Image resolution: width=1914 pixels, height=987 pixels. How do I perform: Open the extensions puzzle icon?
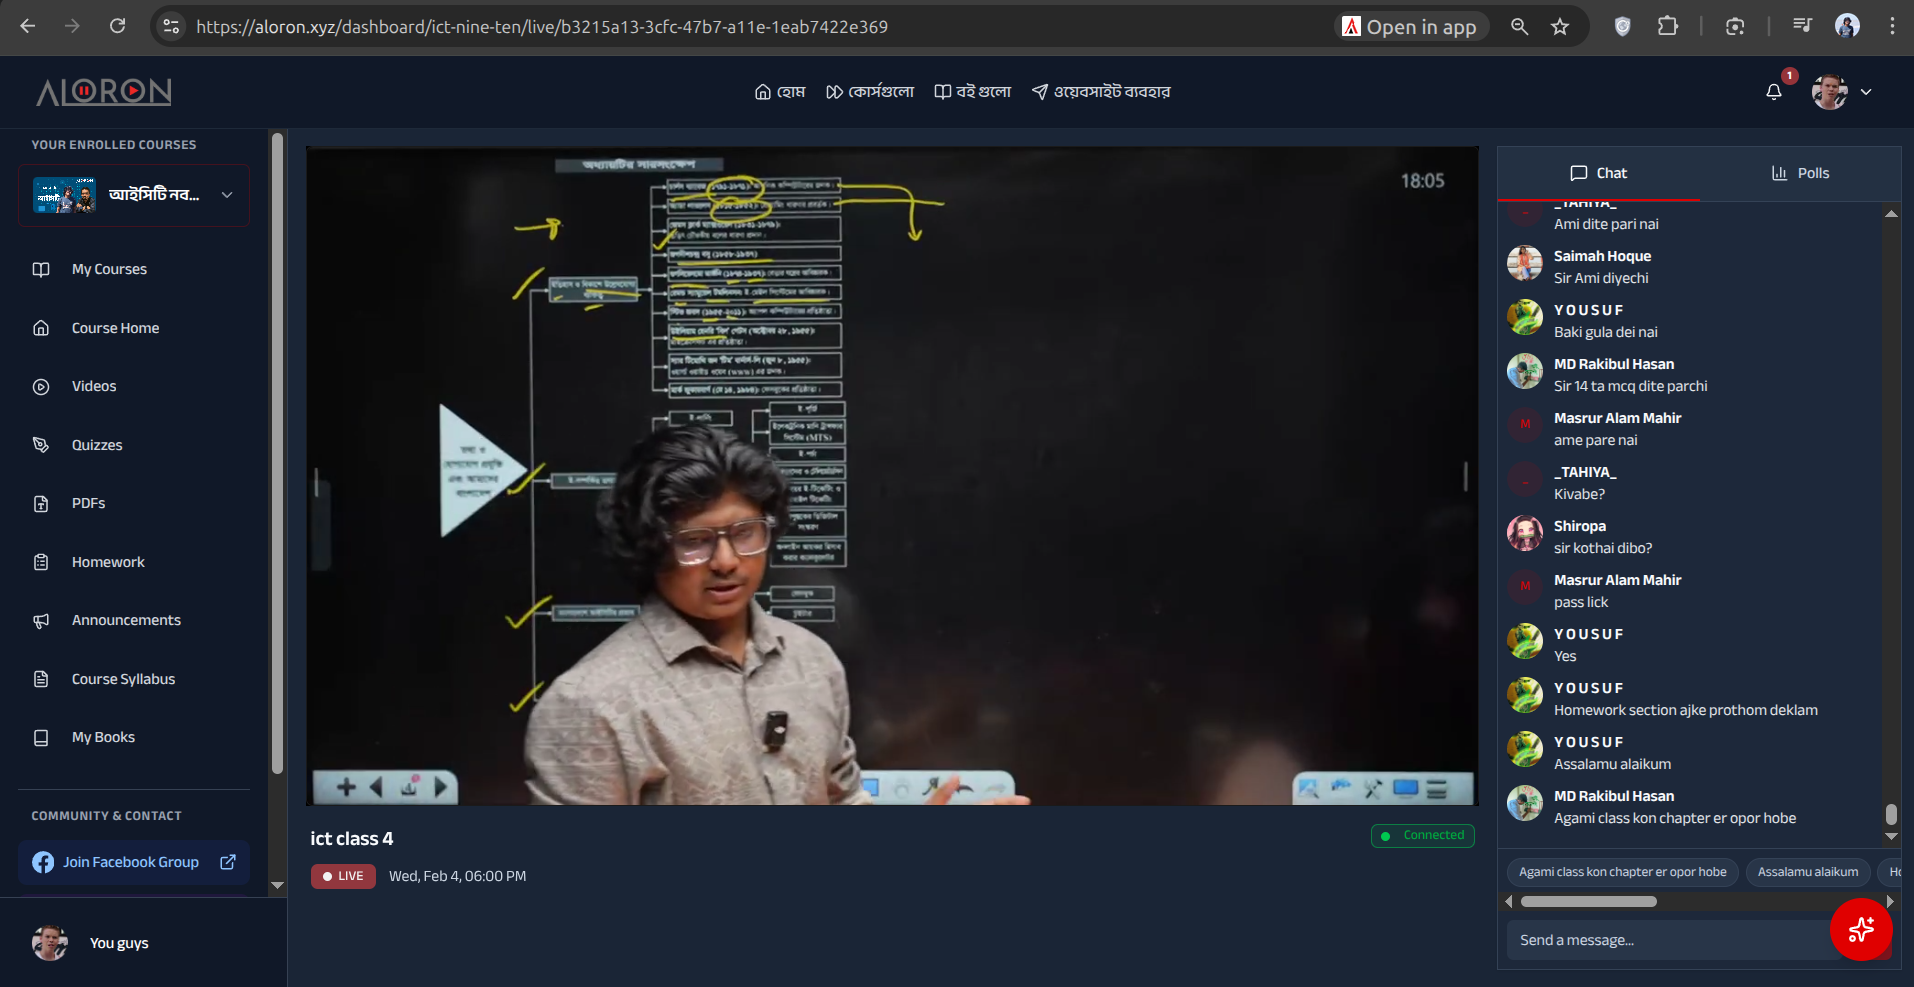tap(1667, 27)
